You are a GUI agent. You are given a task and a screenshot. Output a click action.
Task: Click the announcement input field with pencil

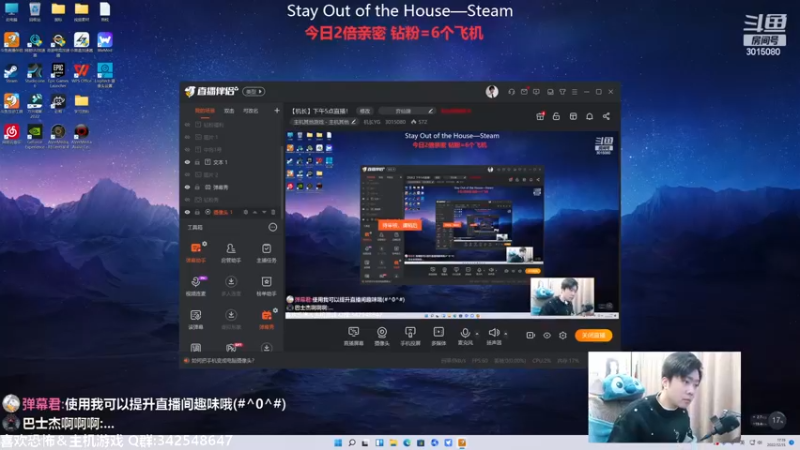coord(407,111)
